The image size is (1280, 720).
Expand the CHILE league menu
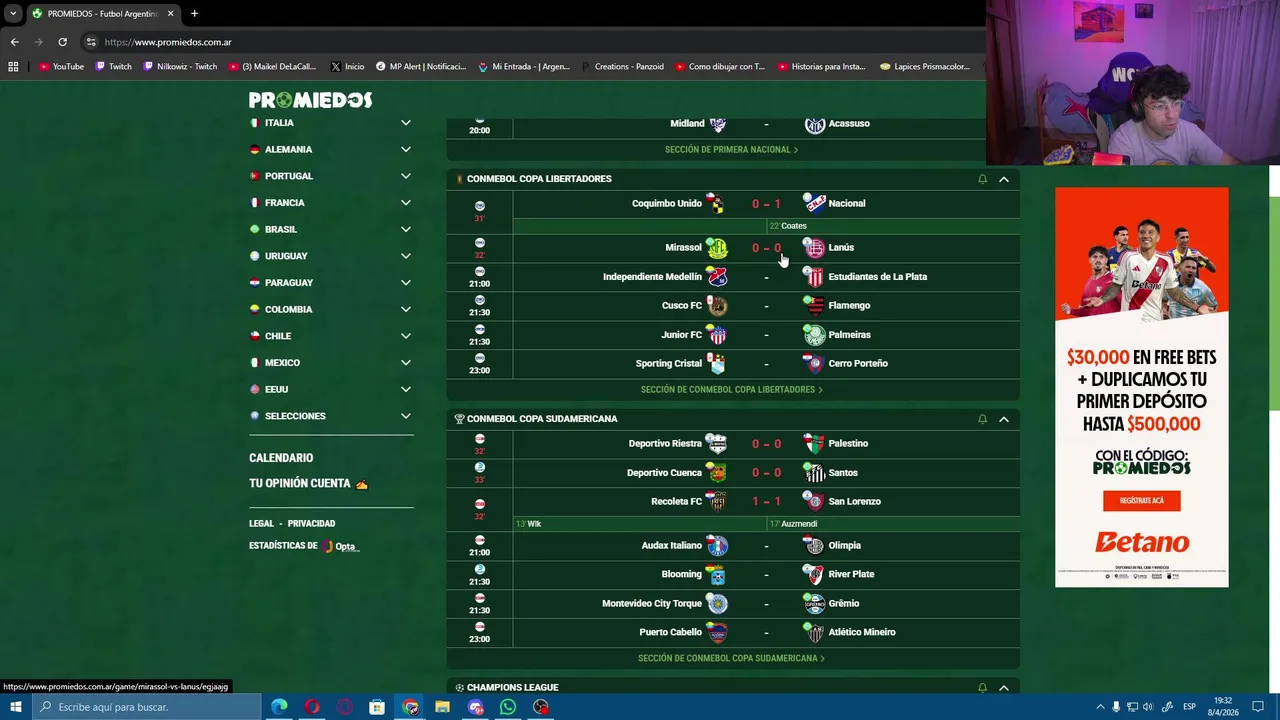pyautogui.click(x=405, y=336)
